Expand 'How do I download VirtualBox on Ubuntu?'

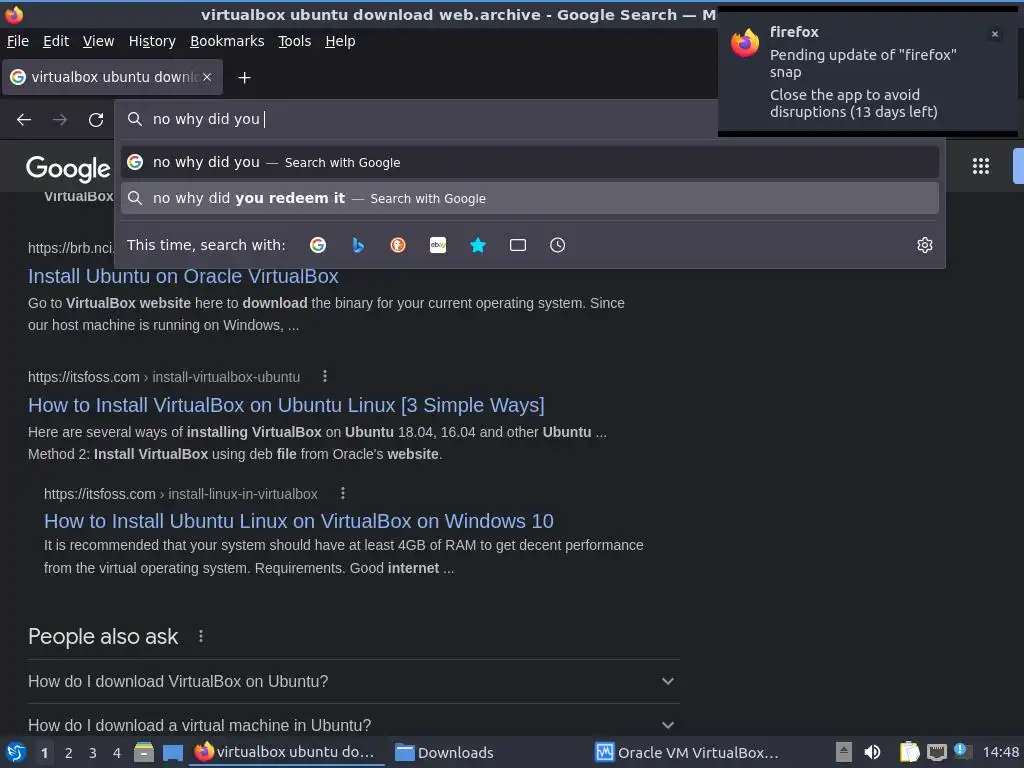click(x=353, y=681)
